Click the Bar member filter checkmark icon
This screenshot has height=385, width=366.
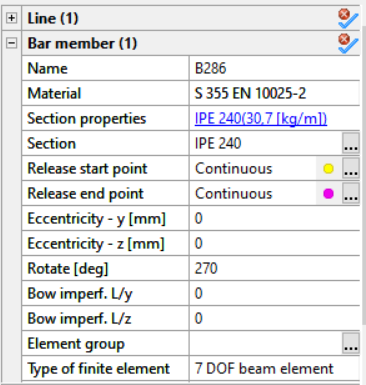(x=348, y=44)
